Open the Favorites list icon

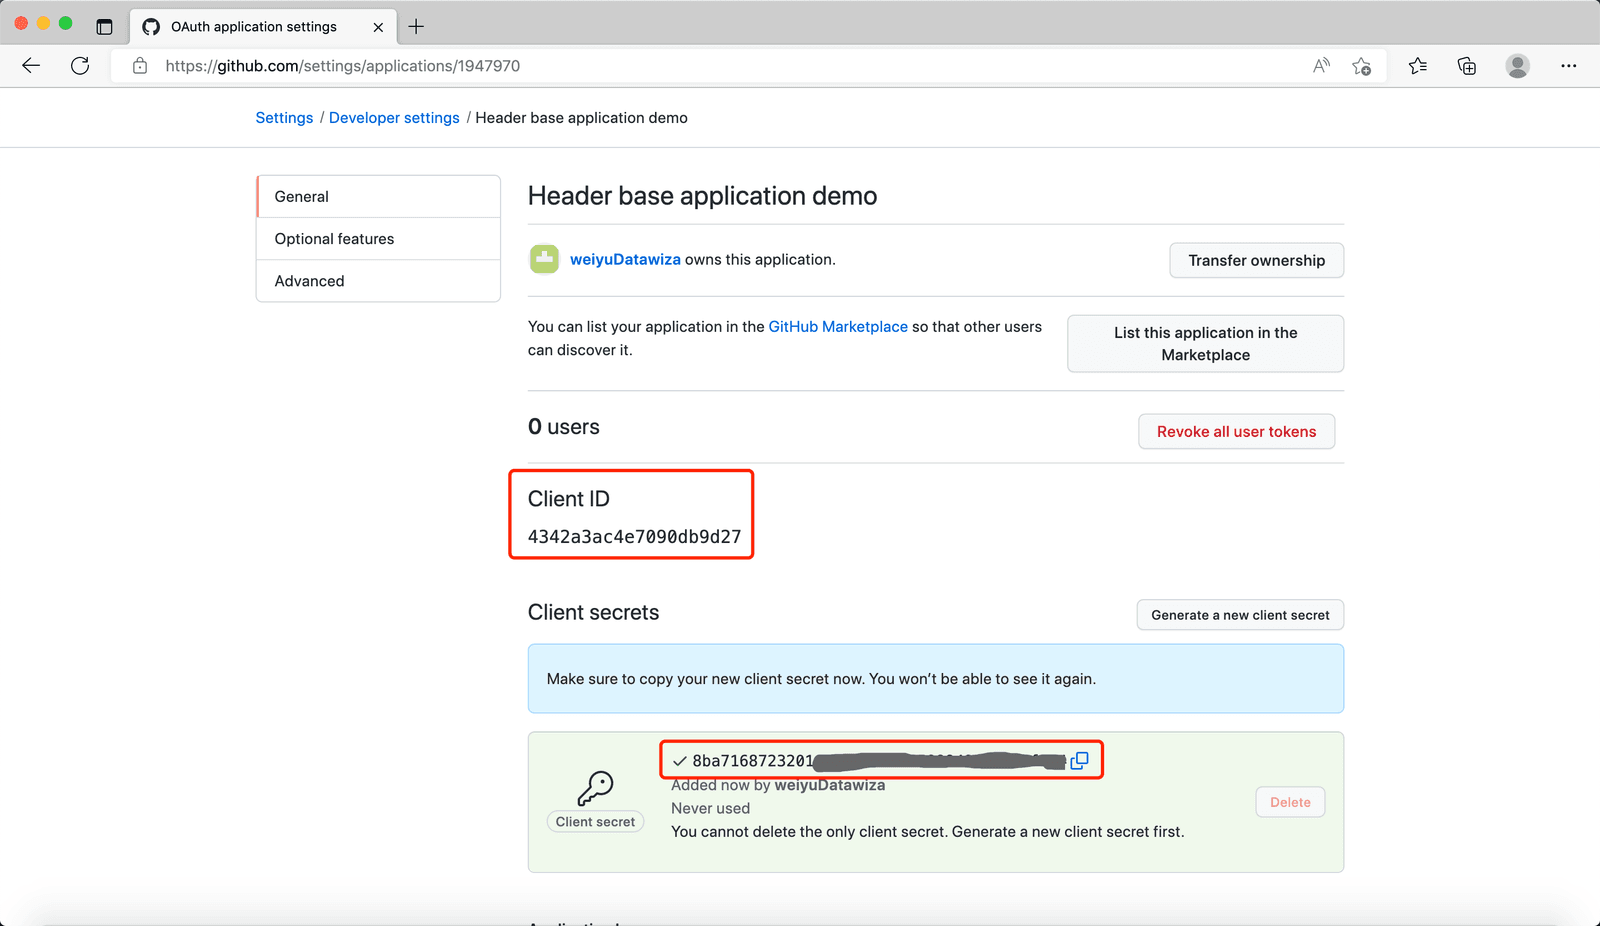[x=1417, y=66]
